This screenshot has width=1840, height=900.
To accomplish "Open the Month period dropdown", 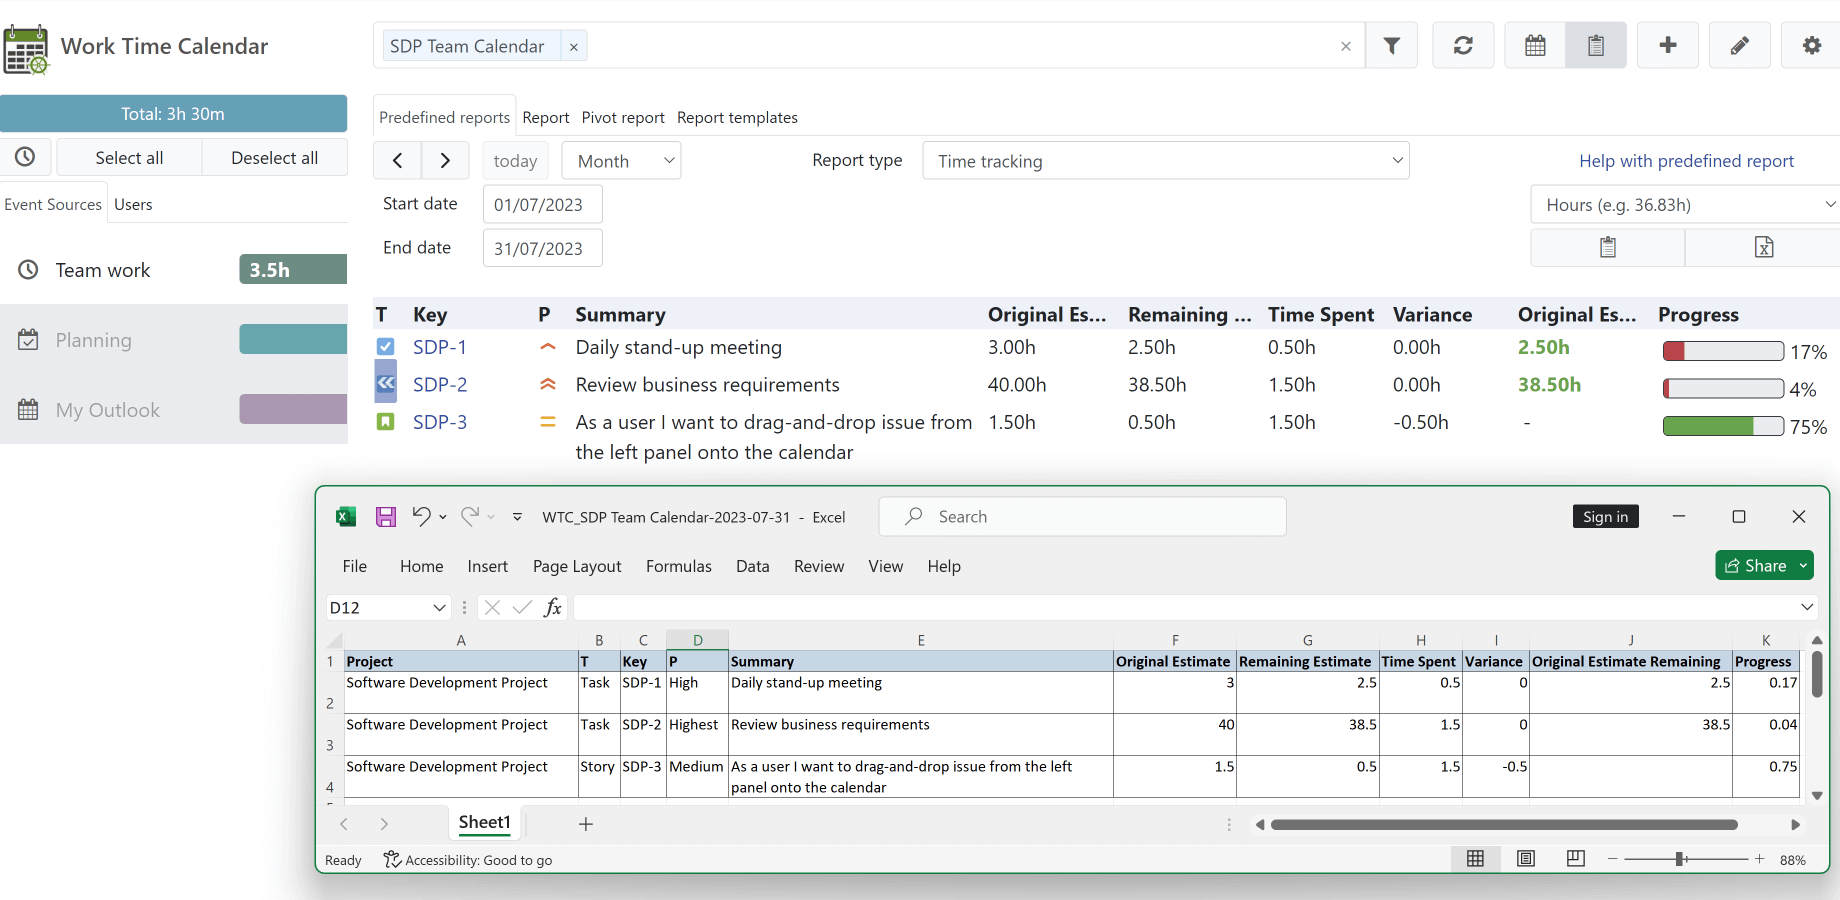I will click(621, 161).
